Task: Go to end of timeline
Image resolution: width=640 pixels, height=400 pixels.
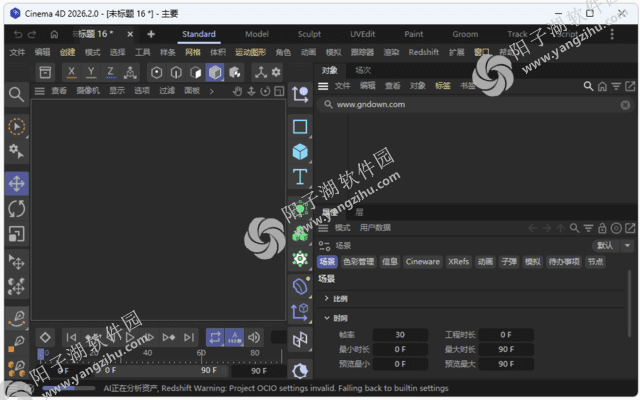Action: [x=189, y=337]
